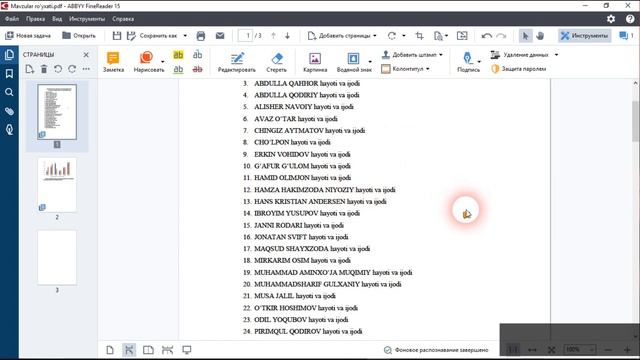Click the page number input field
This screenshot has width=640, height=360.
pos(246,36)
